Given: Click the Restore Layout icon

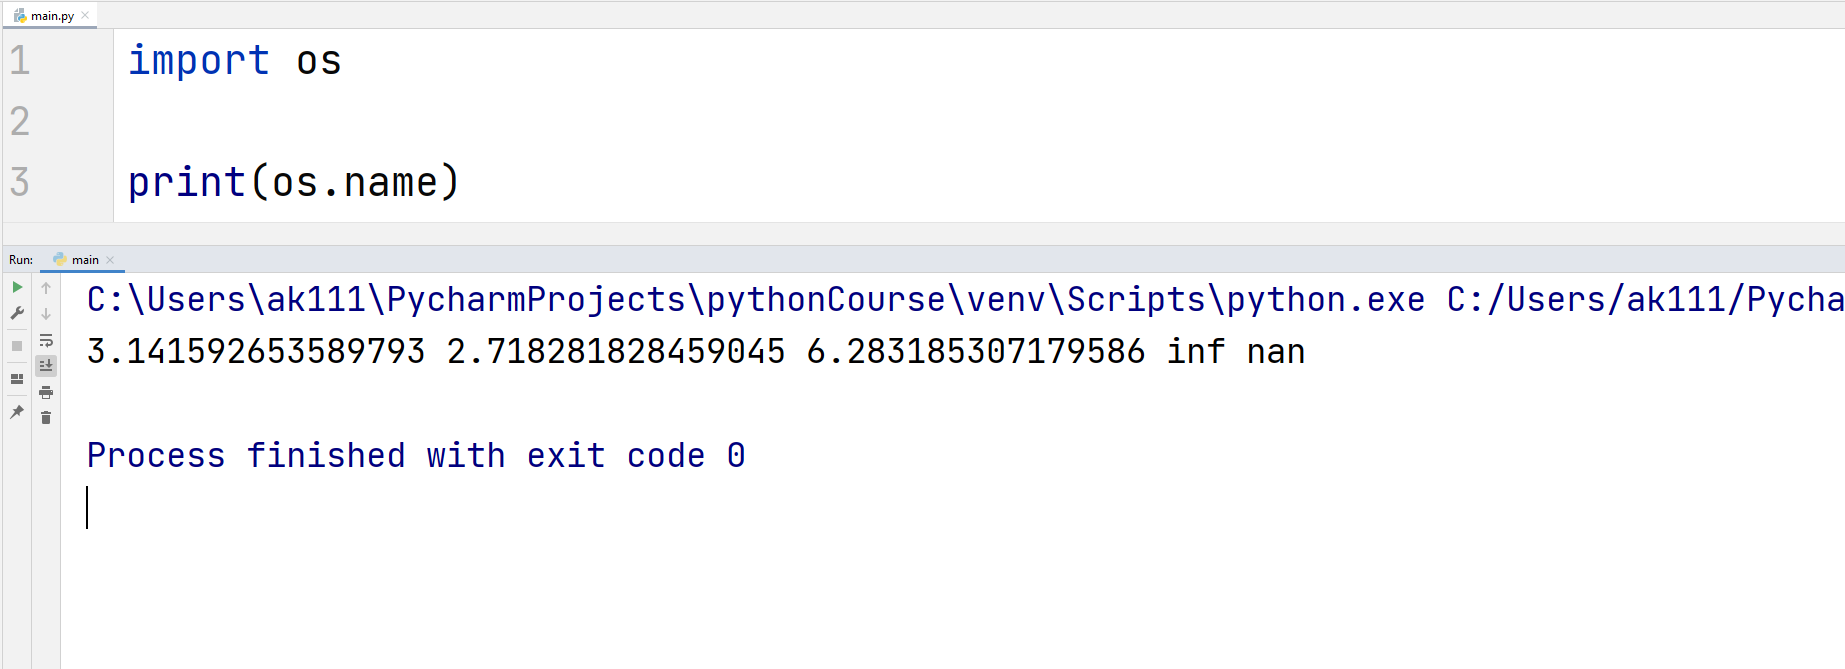Looking at the screenshot, I should click(16, 379).
